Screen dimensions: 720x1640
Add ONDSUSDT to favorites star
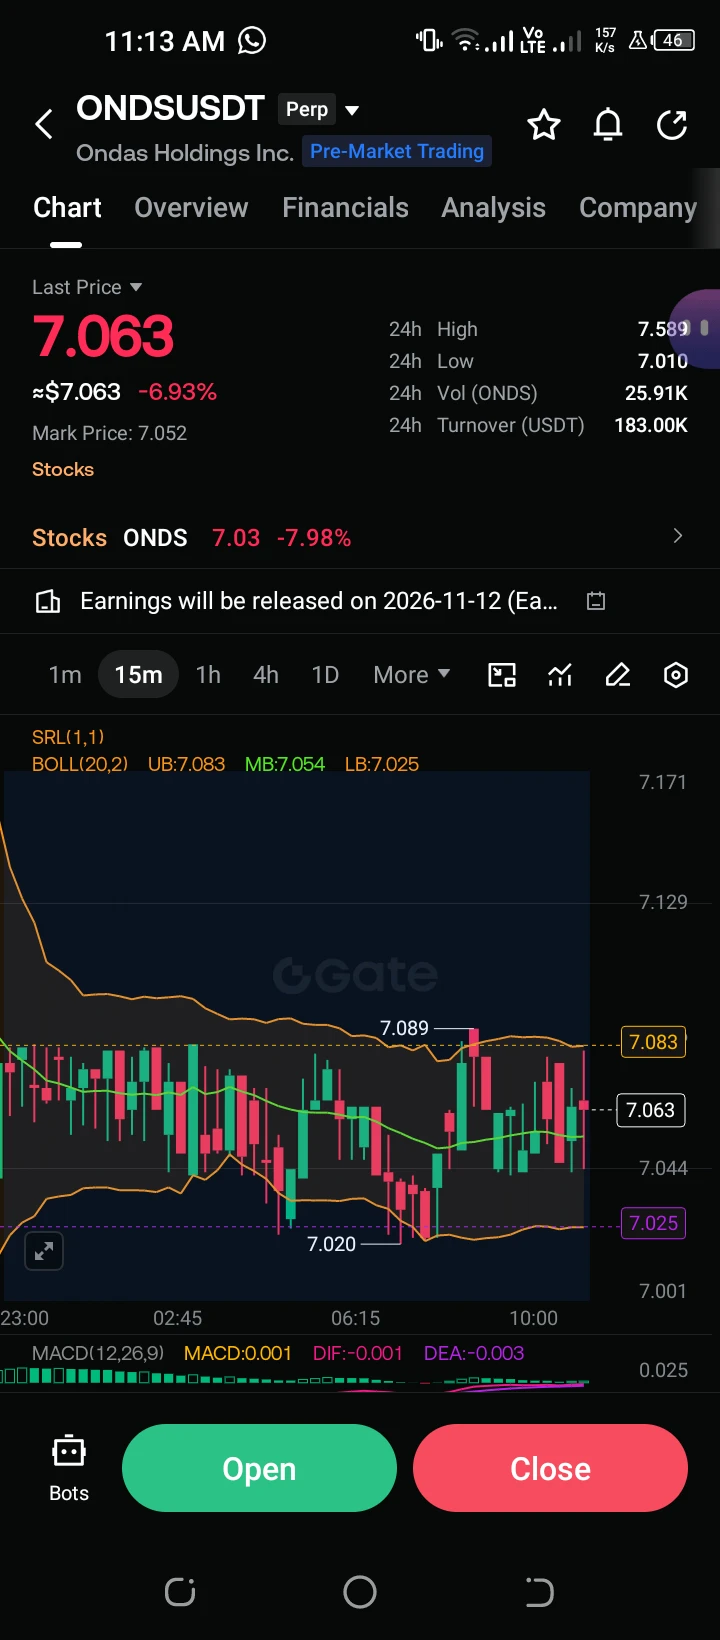(544, 125)
